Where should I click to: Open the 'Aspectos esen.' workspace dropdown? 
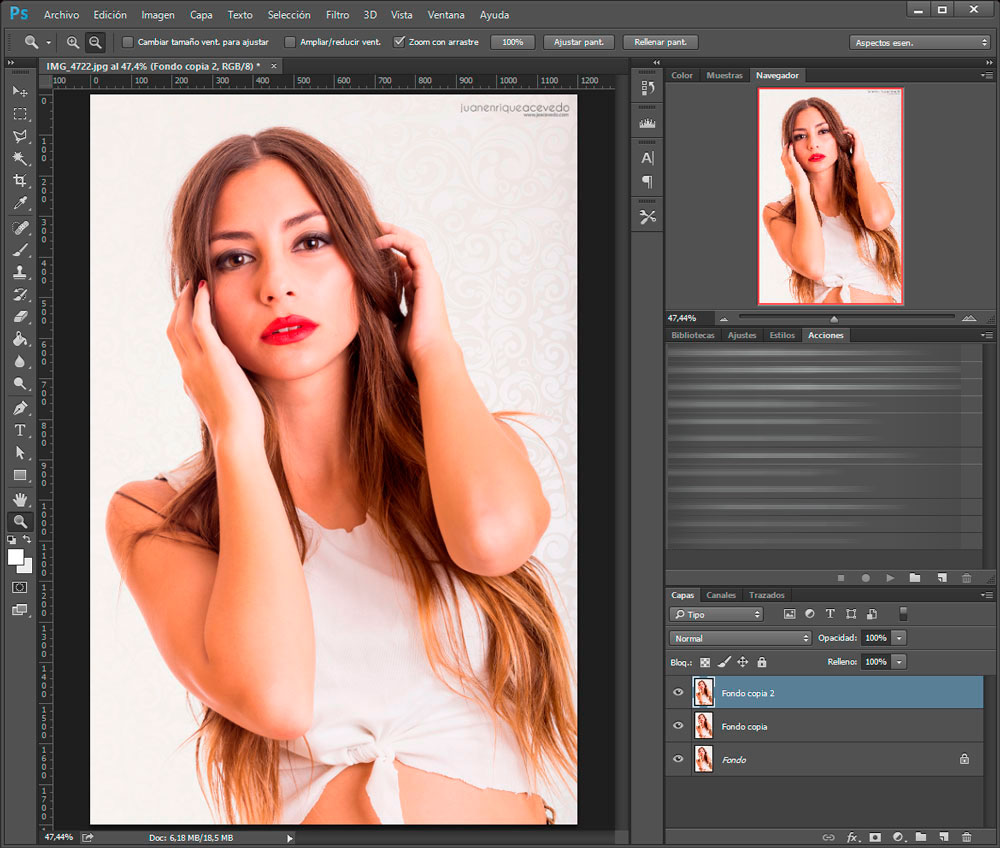tap(920, 43)
